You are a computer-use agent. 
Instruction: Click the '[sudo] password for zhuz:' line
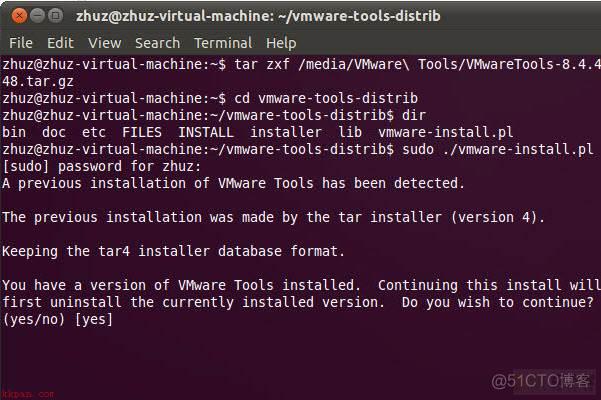[x=102, y=166]
